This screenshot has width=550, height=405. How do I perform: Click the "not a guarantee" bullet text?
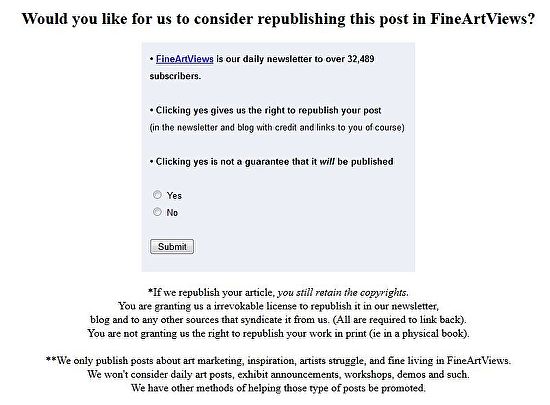point(271,162)
